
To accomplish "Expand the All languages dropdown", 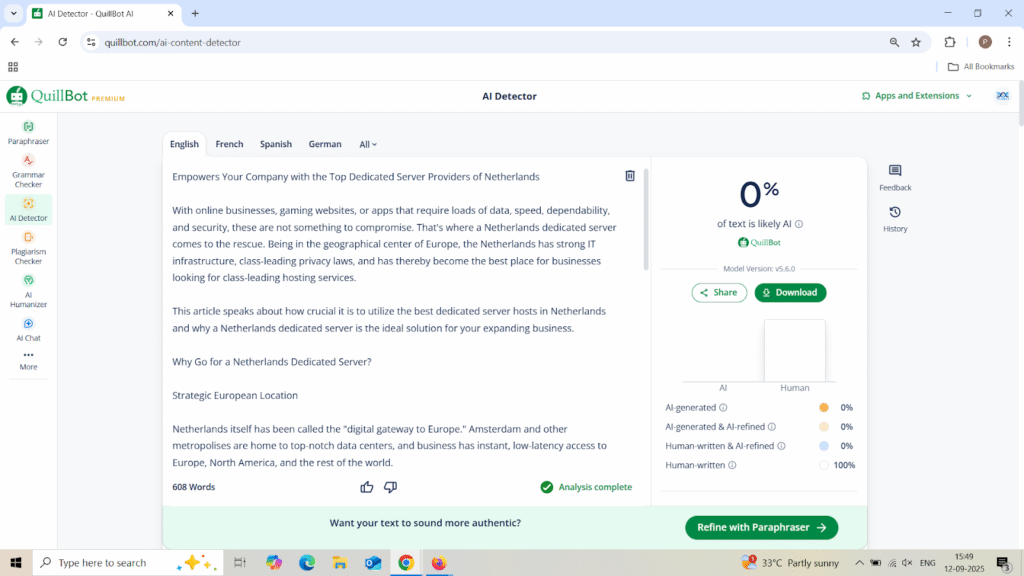I will point(368,144).
